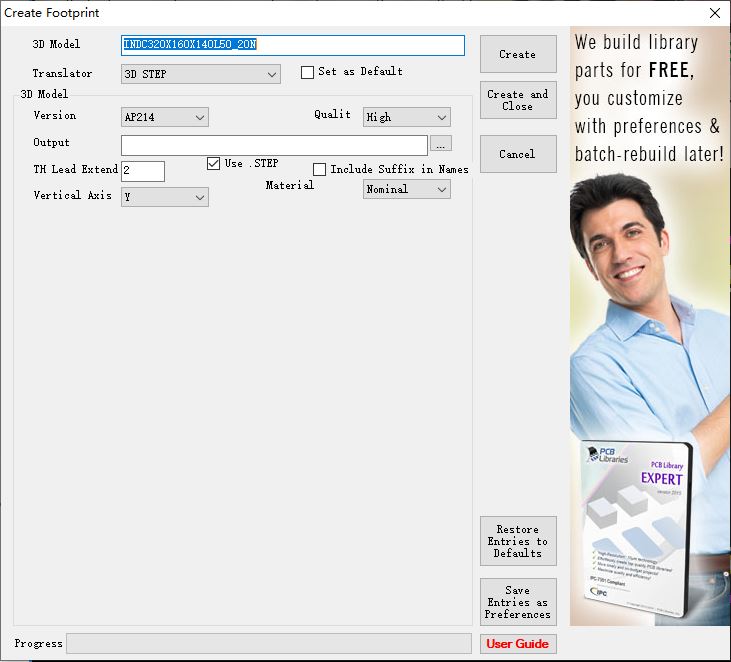Click the TH Lead Extend label

76,169
